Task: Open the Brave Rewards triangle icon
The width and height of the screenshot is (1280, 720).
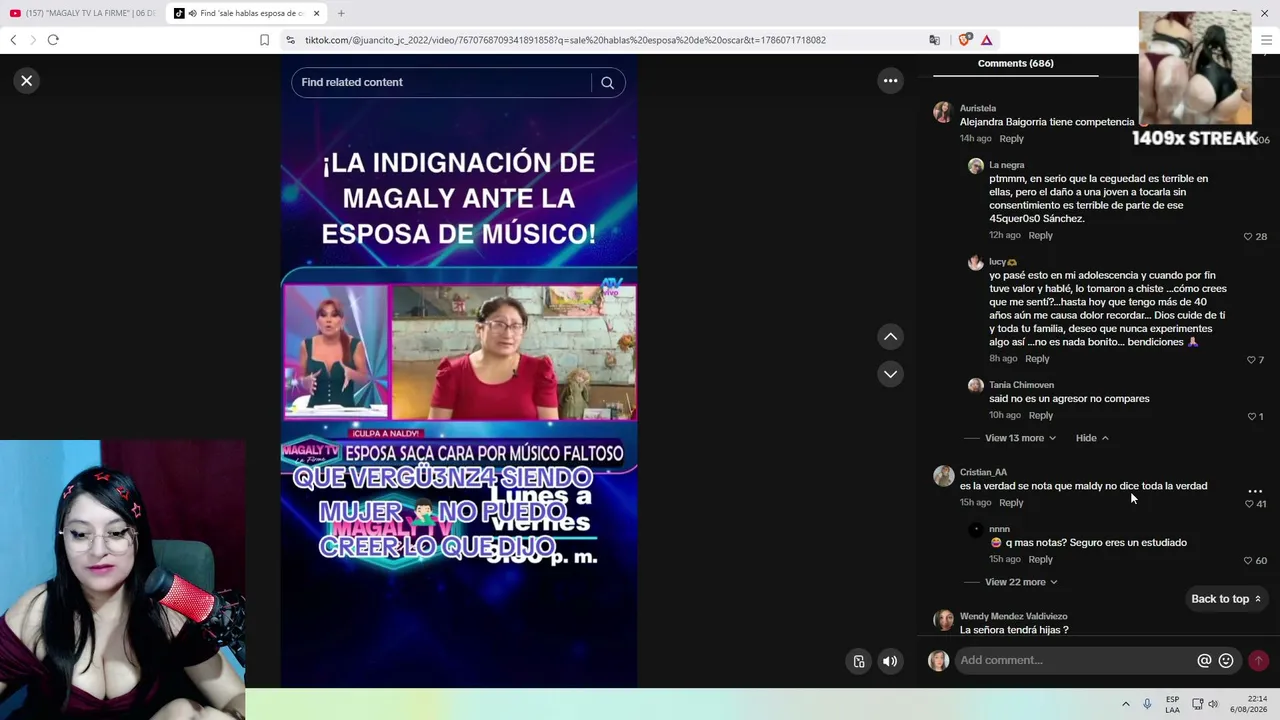Action: coord(986,40)
